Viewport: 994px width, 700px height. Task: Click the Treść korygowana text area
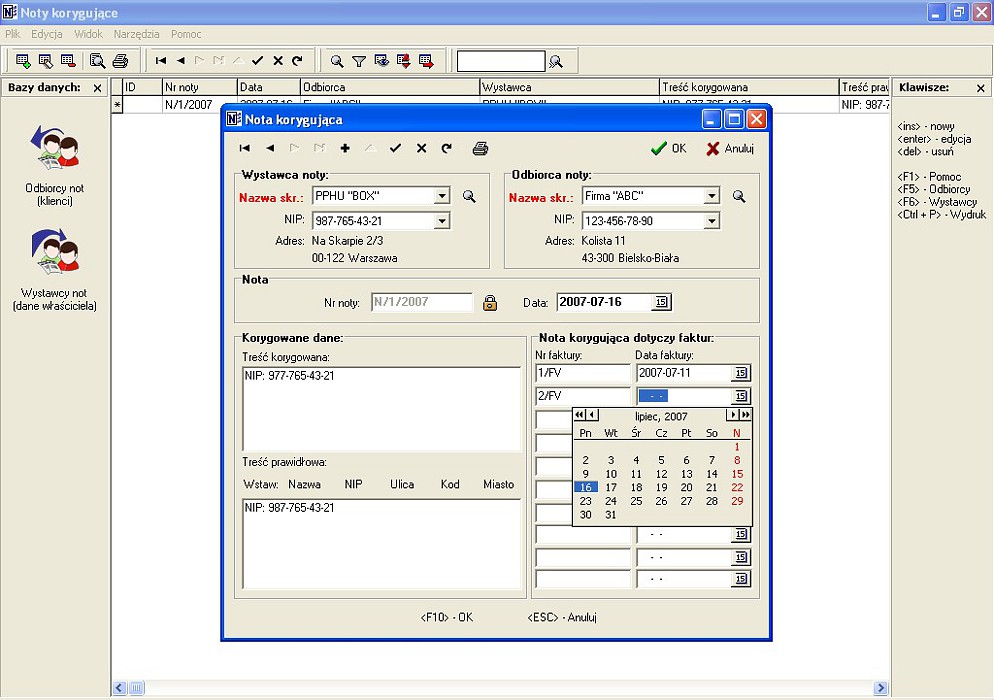tap(381, 408)
